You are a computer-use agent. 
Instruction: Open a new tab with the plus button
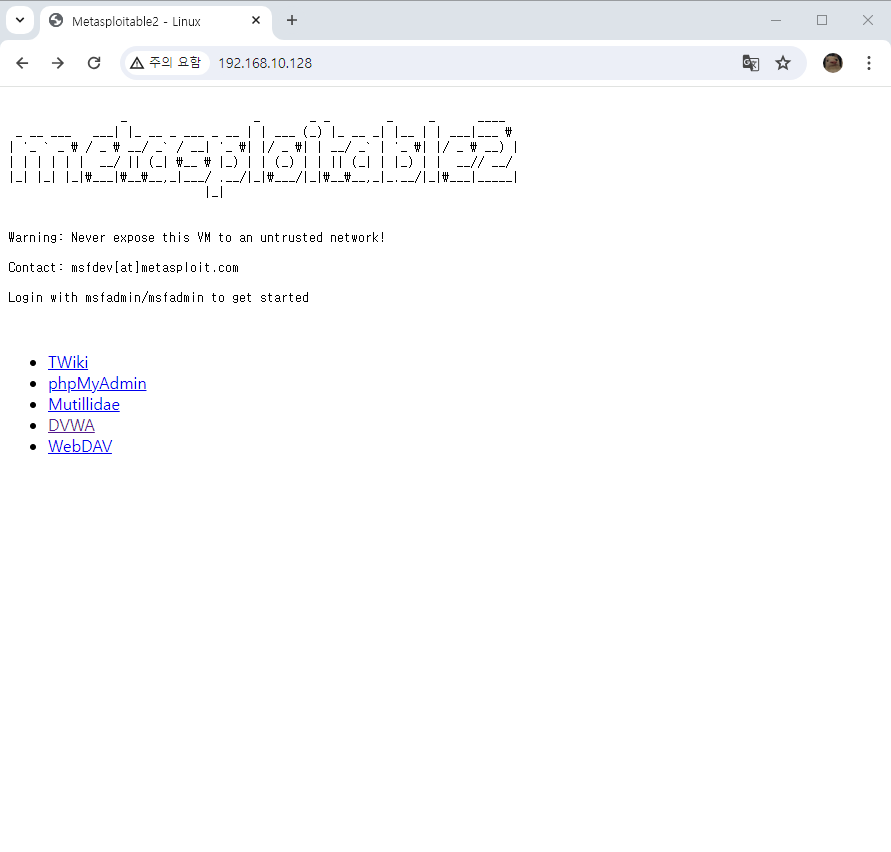292,20
